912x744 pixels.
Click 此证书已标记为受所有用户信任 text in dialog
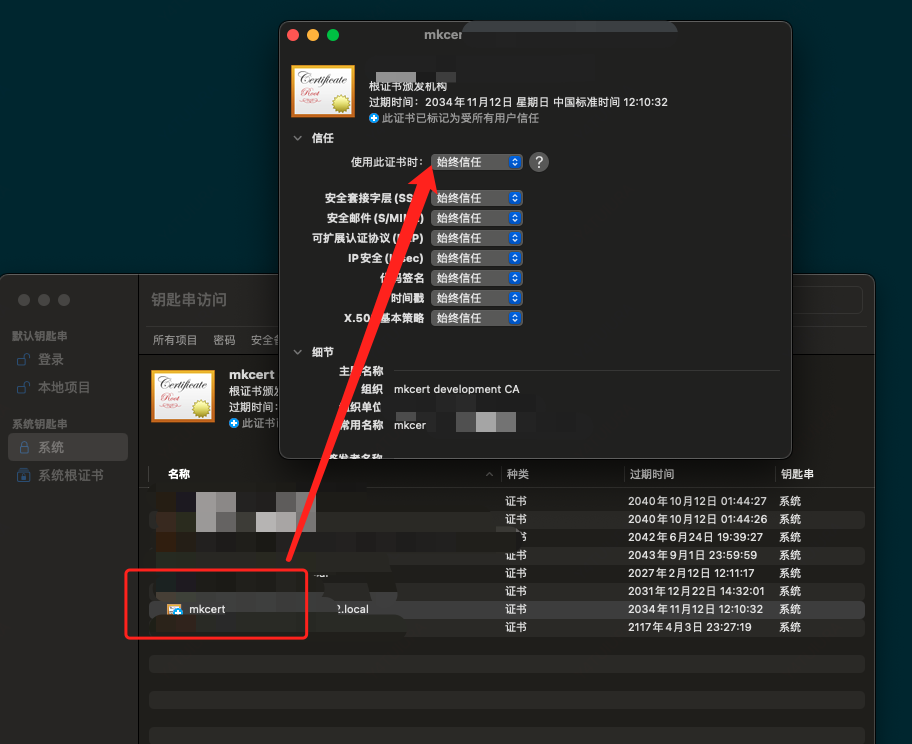pyautogui.click(x=460, y=118)
